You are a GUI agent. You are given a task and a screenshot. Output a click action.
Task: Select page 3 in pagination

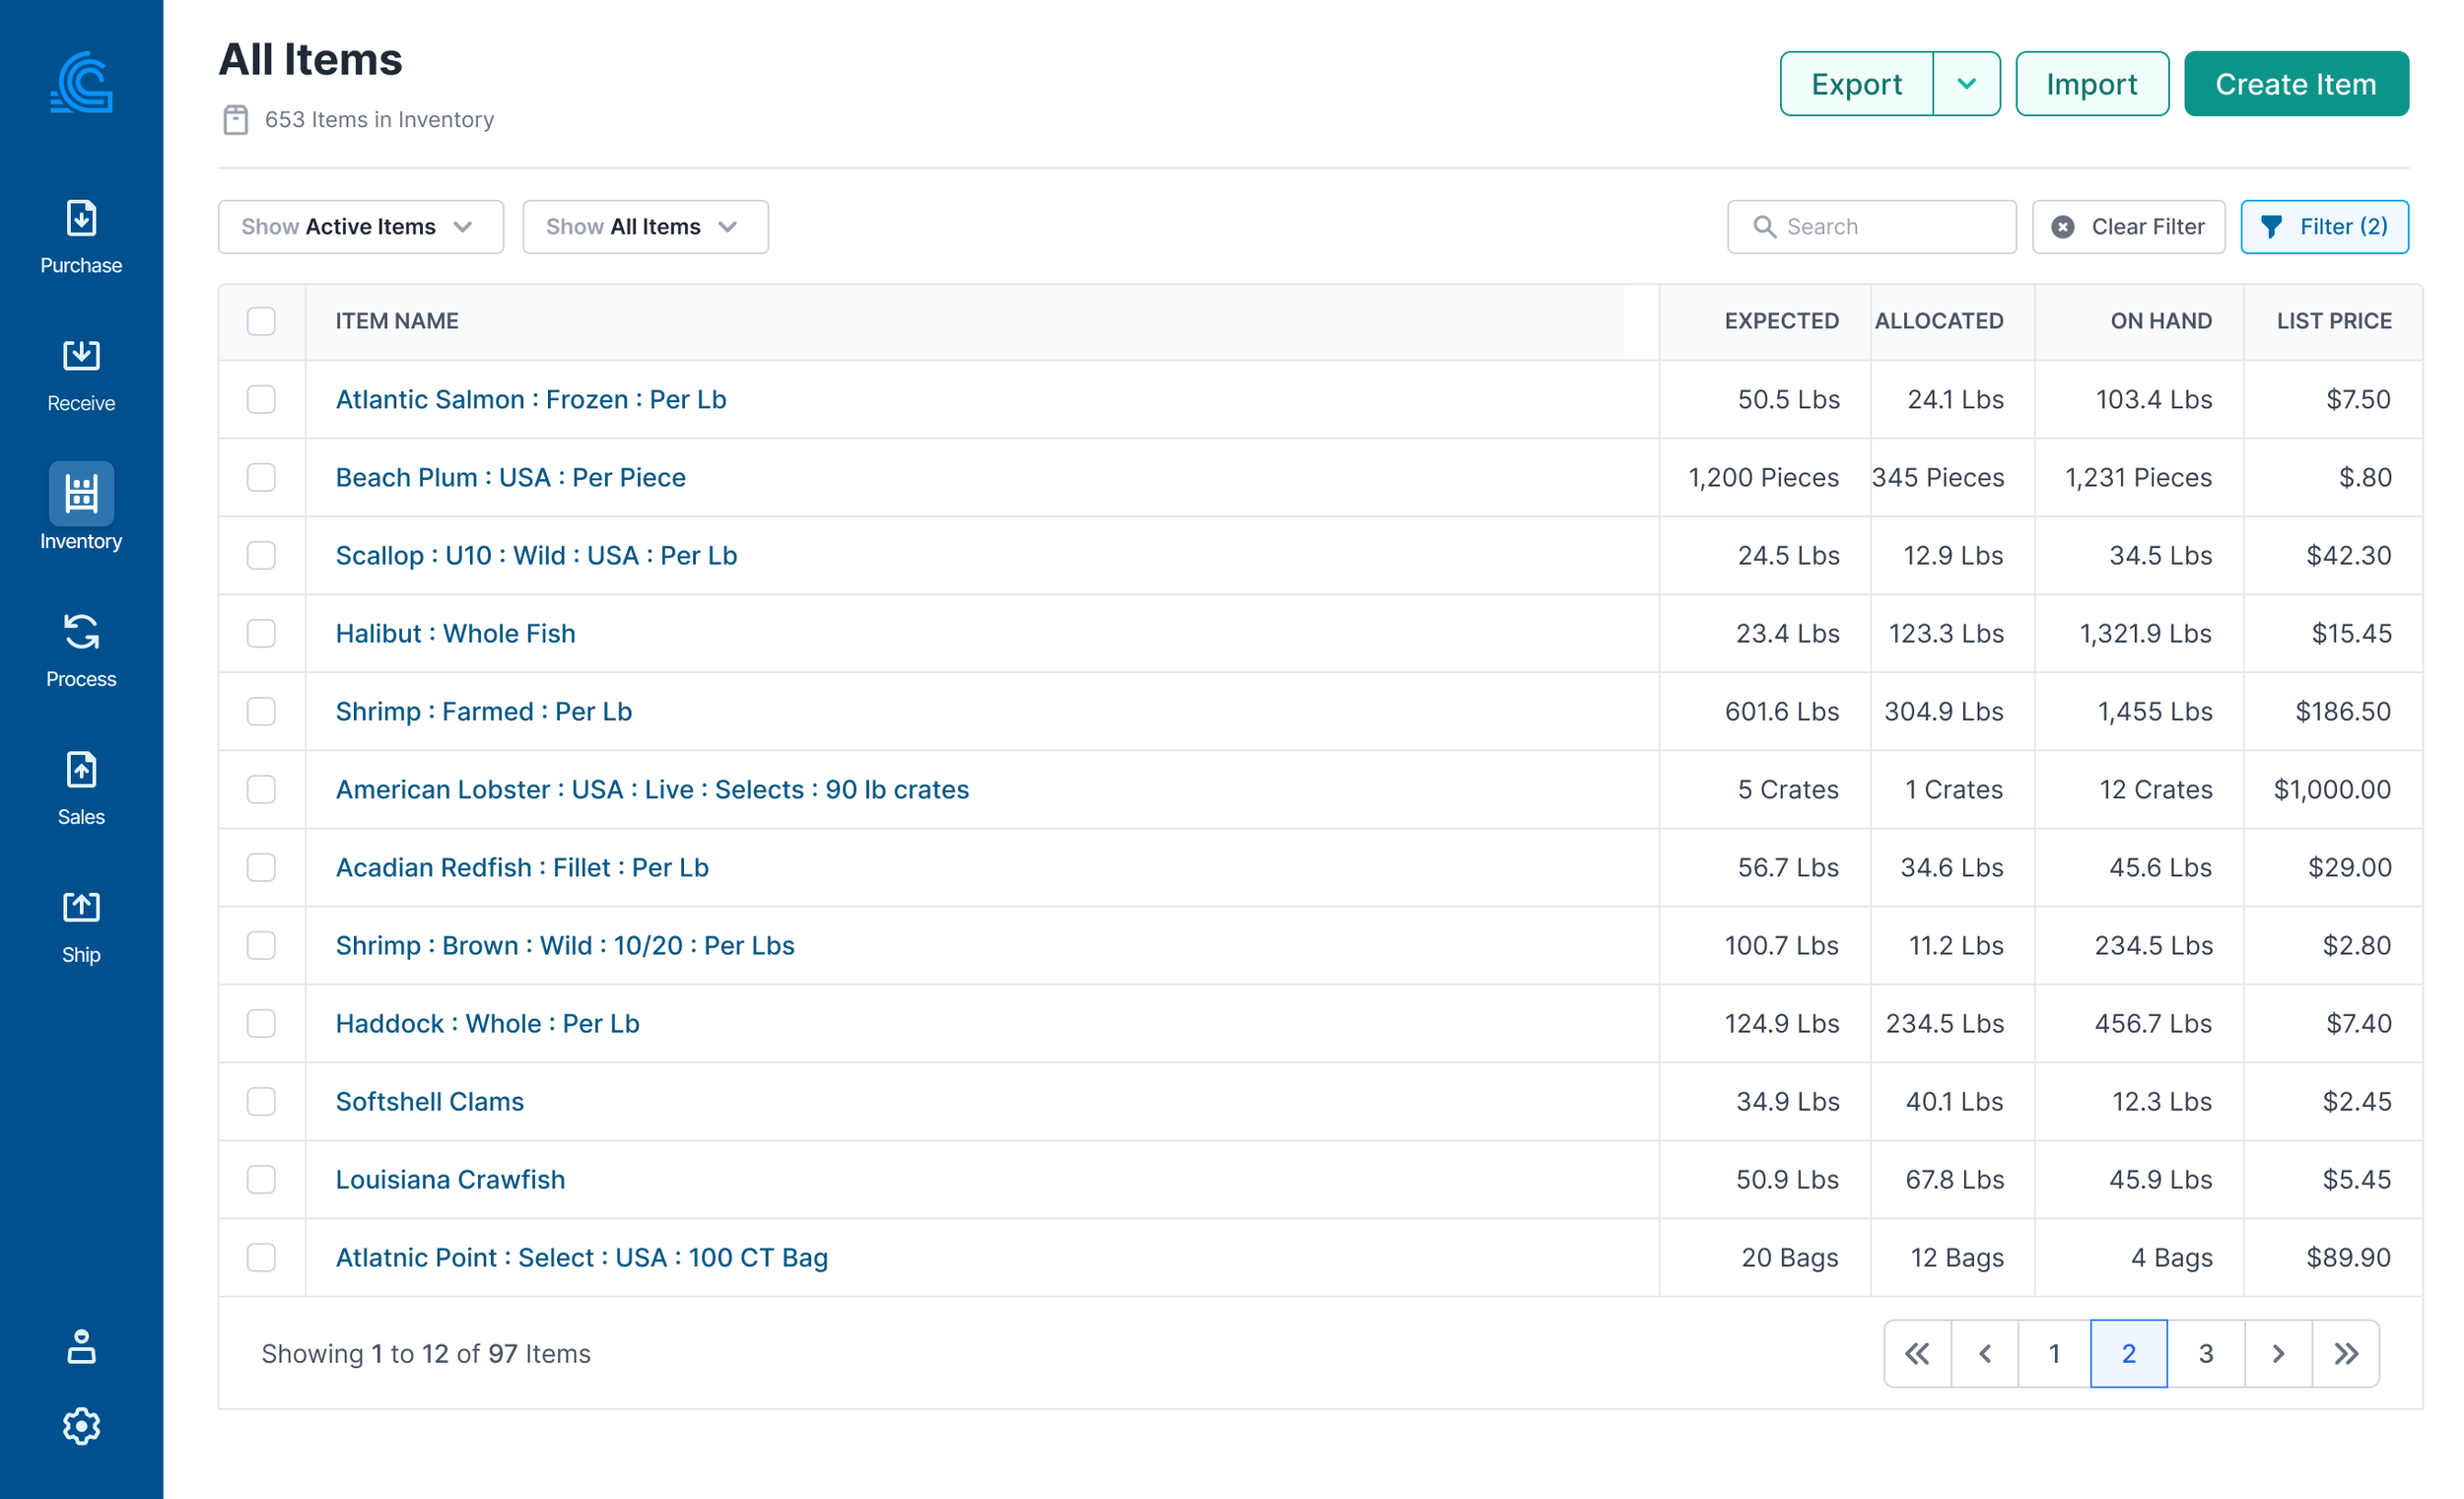click(x=2205, y=1353)
